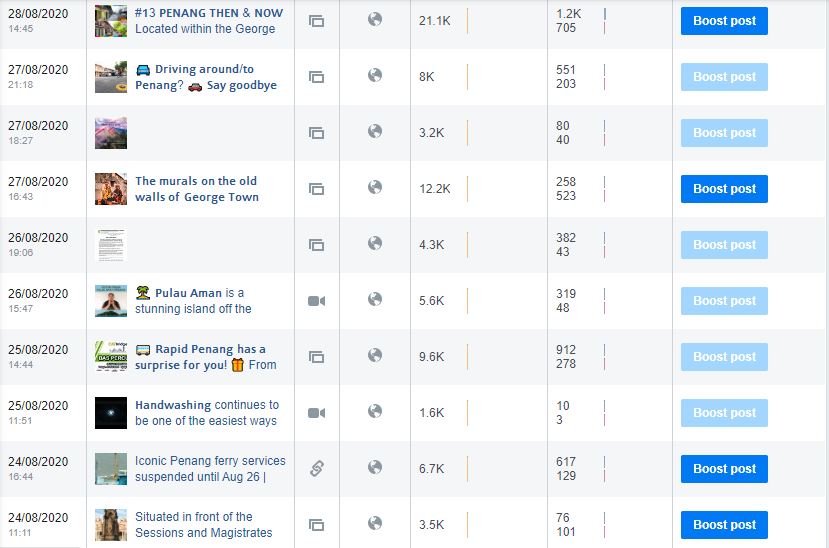The height and width of the screenshot is (548, 829).
Task: Click the photo type icon for Penang Then & Now post
Action: pyautogui.click(x=316, y=21)
